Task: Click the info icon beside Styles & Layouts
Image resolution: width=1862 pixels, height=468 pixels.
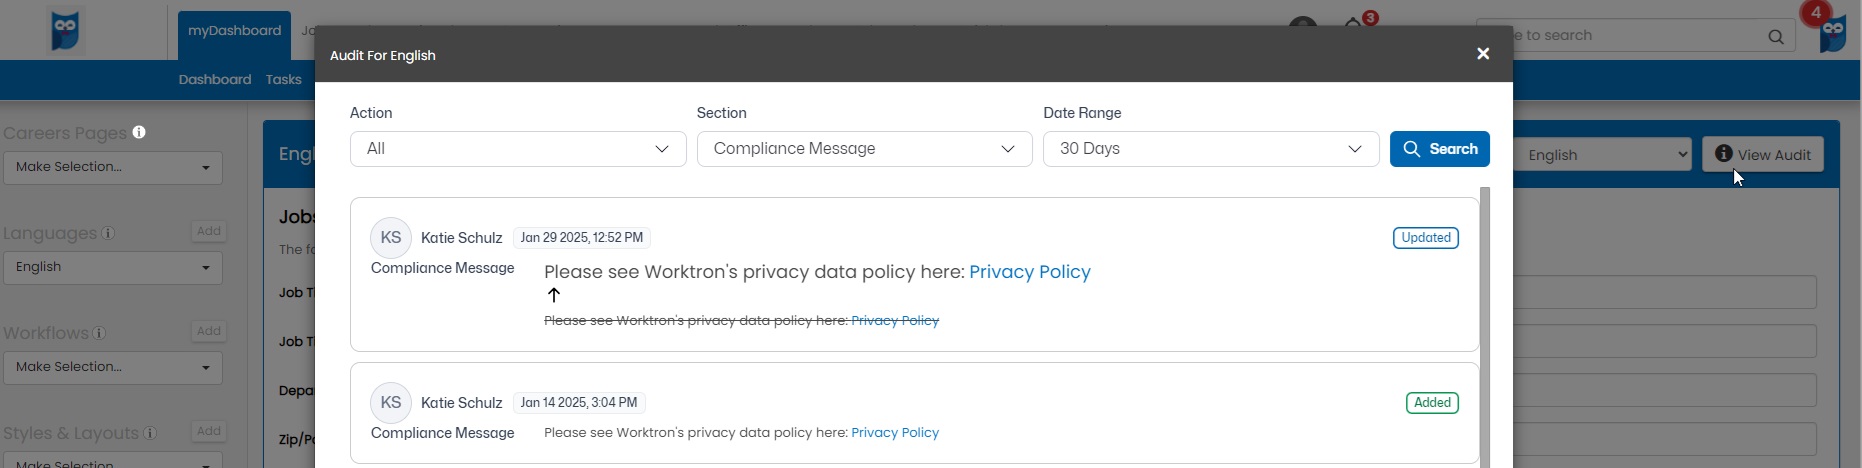Action: [x=150, y=433]
